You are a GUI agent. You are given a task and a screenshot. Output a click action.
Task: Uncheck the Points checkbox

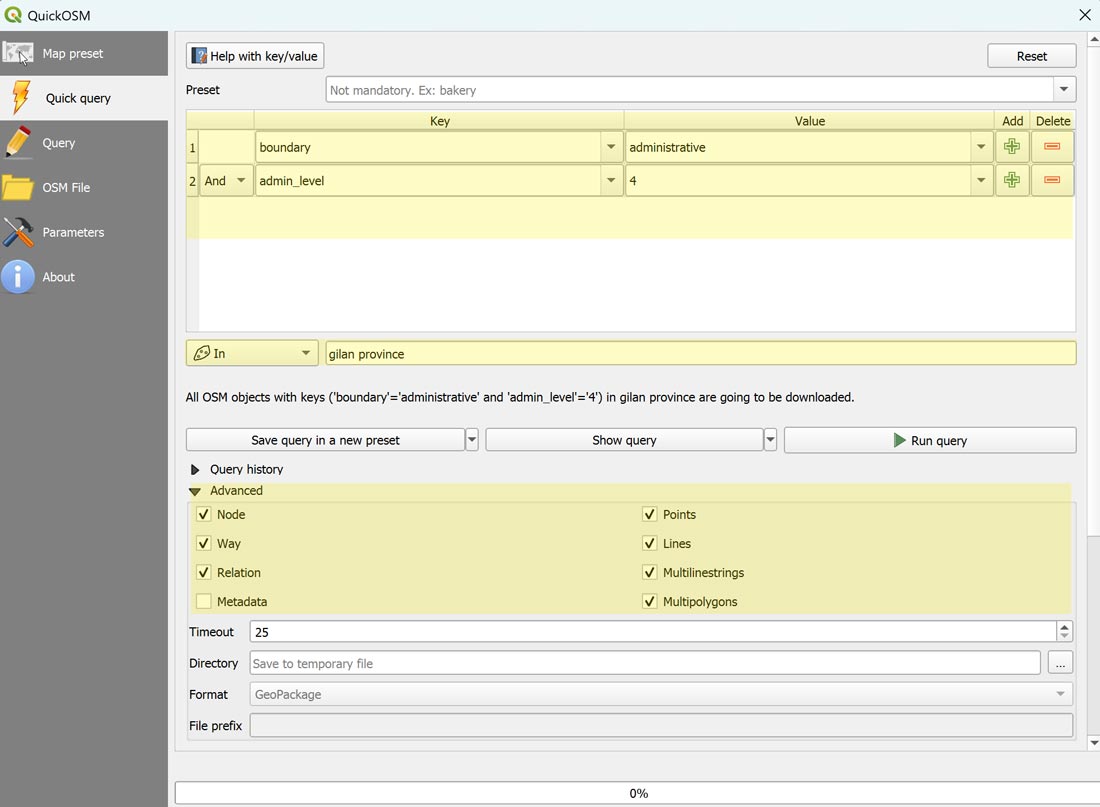[x=650, y=514]
